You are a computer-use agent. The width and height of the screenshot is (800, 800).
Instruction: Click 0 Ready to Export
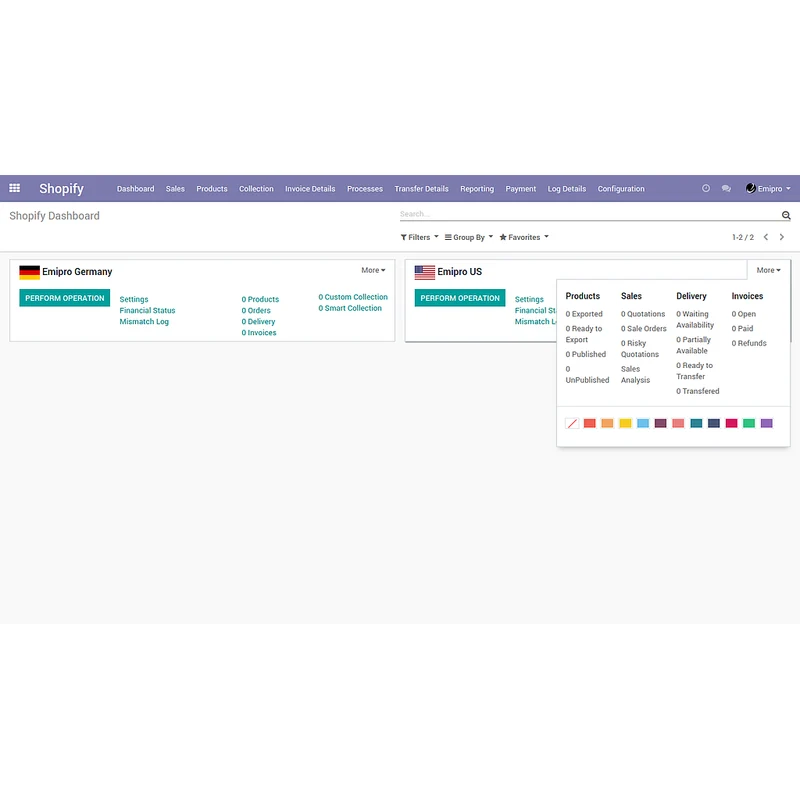[x=584, y=334]
